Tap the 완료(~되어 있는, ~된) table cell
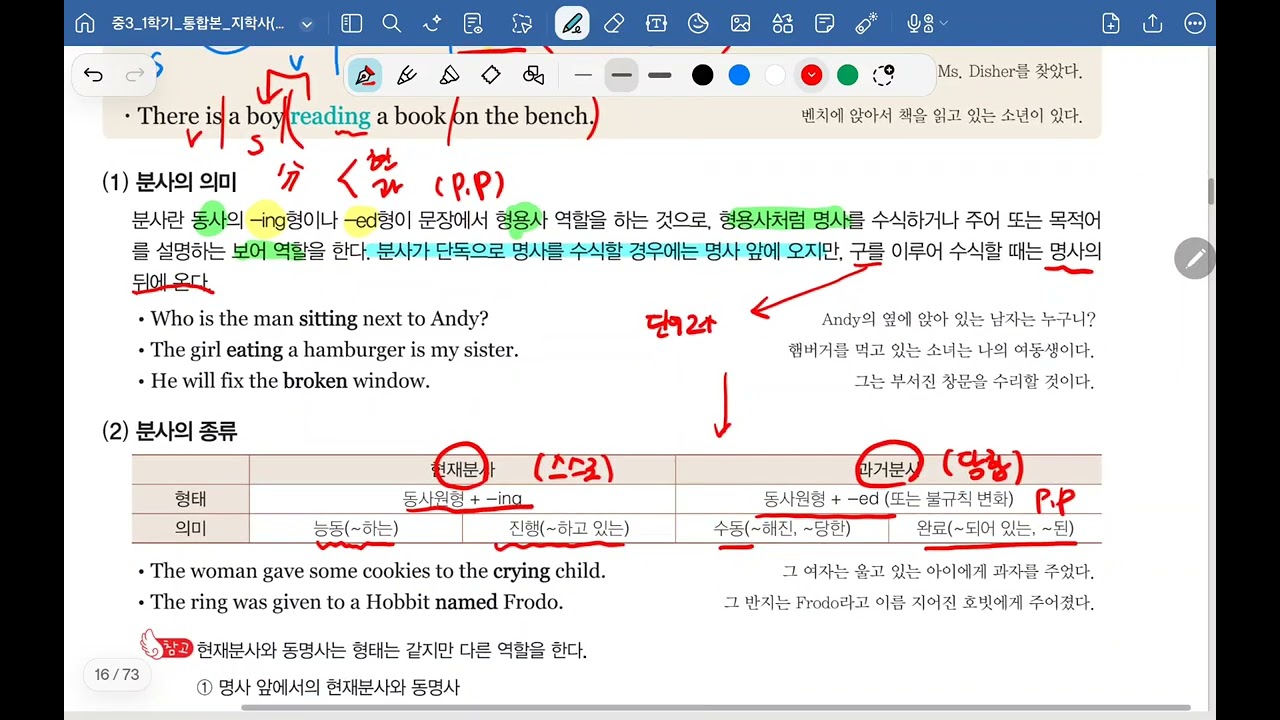Viewport: 1280px width, 720px height. click(x=995, y=528)
